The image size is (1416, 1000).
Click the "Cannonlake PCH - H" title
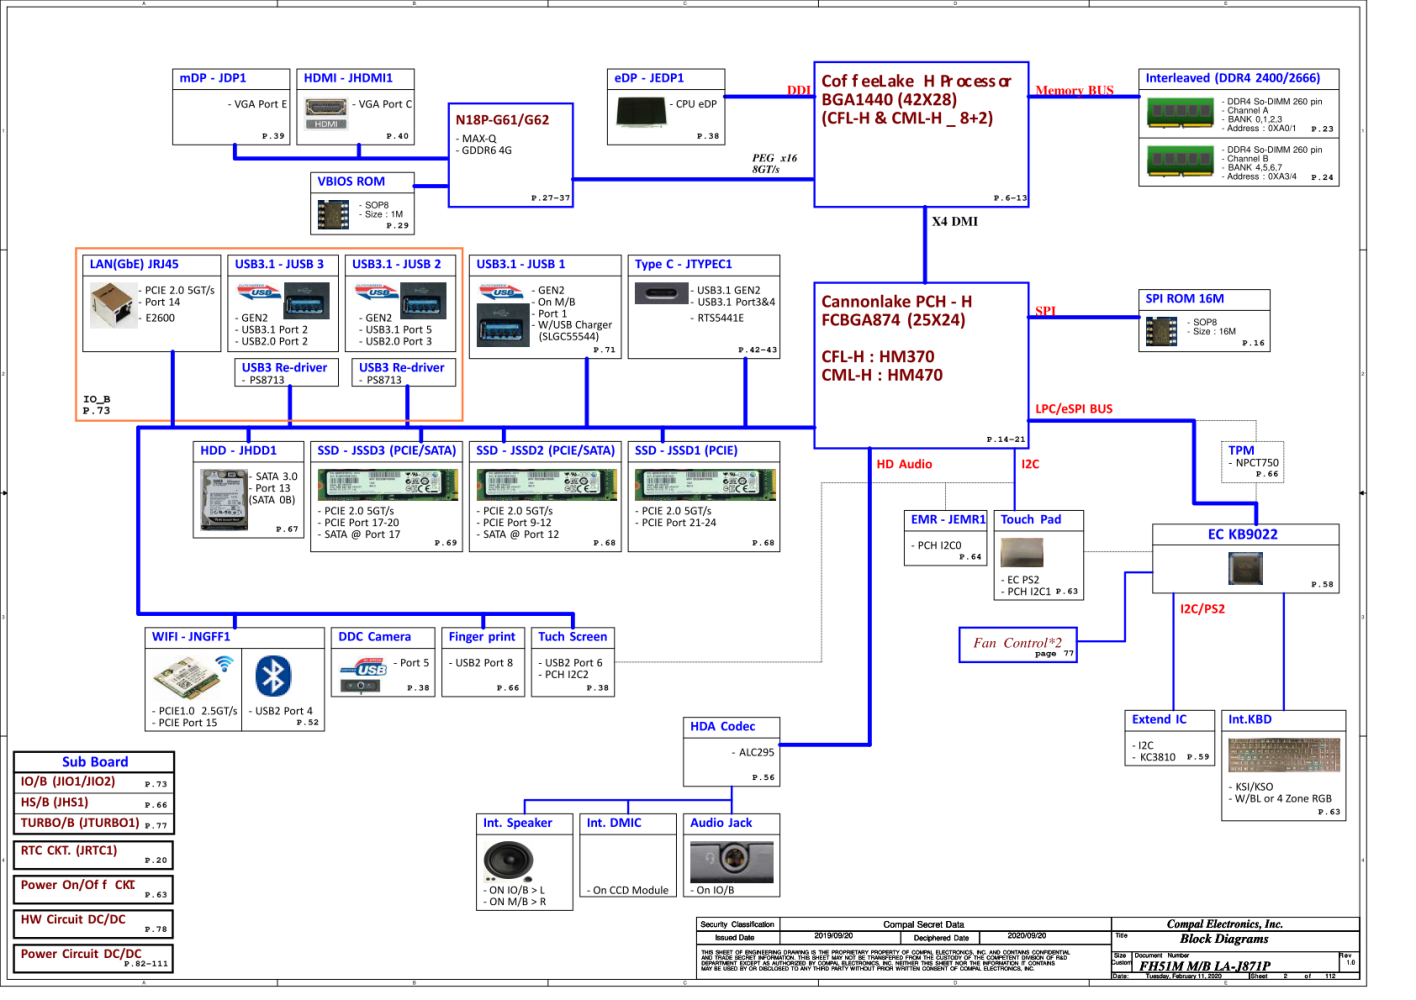coord(896,301)
